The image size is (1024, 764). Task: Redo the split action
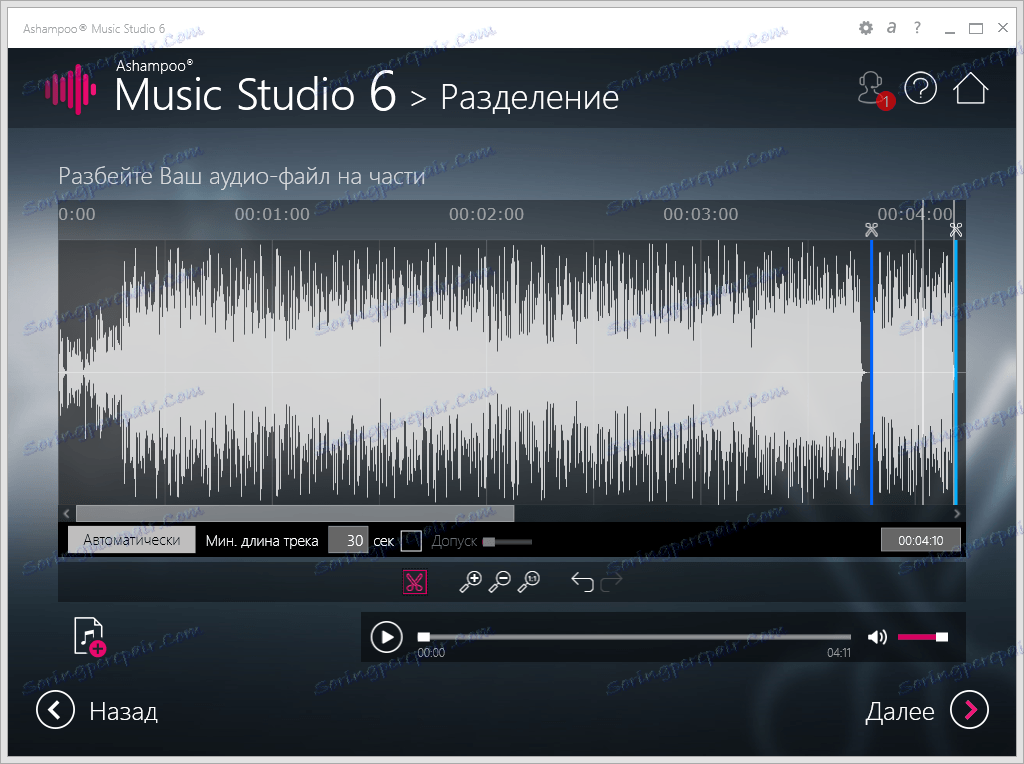611,581
